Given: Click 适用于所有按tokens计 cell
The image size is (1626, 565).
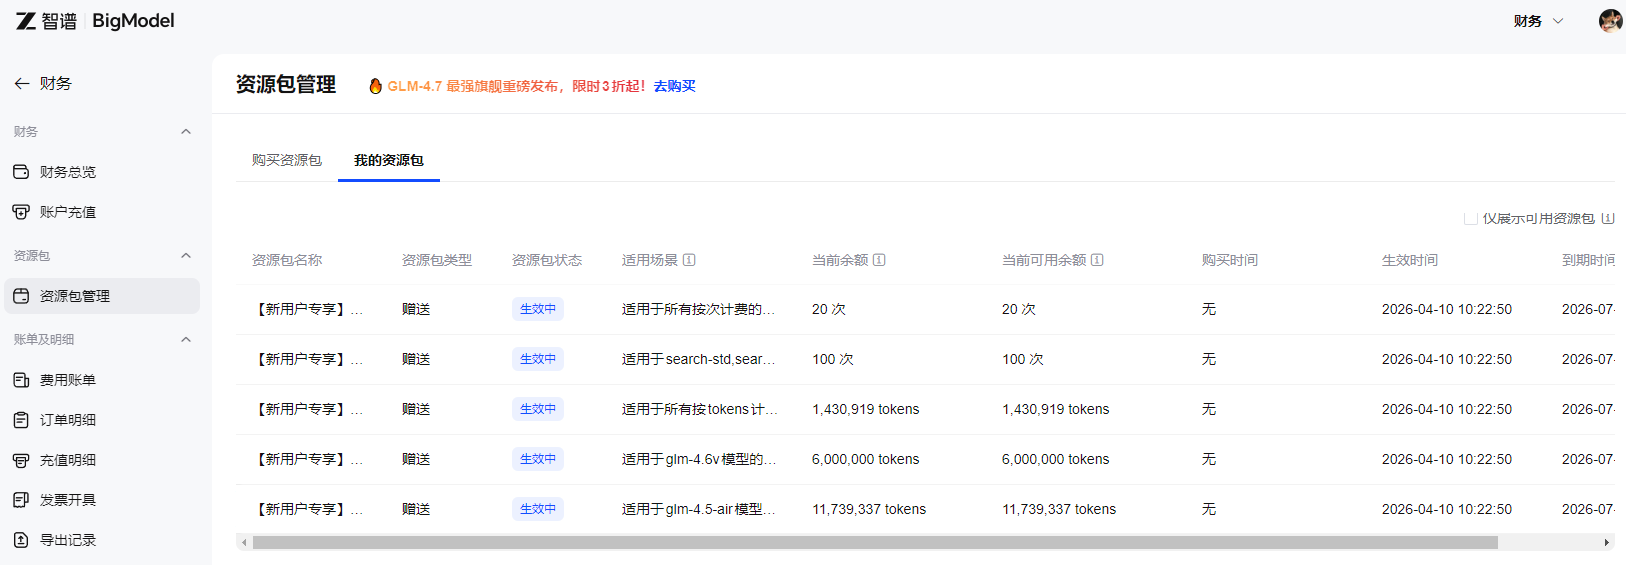Looking at the screenshot, I should click(699, 409).
